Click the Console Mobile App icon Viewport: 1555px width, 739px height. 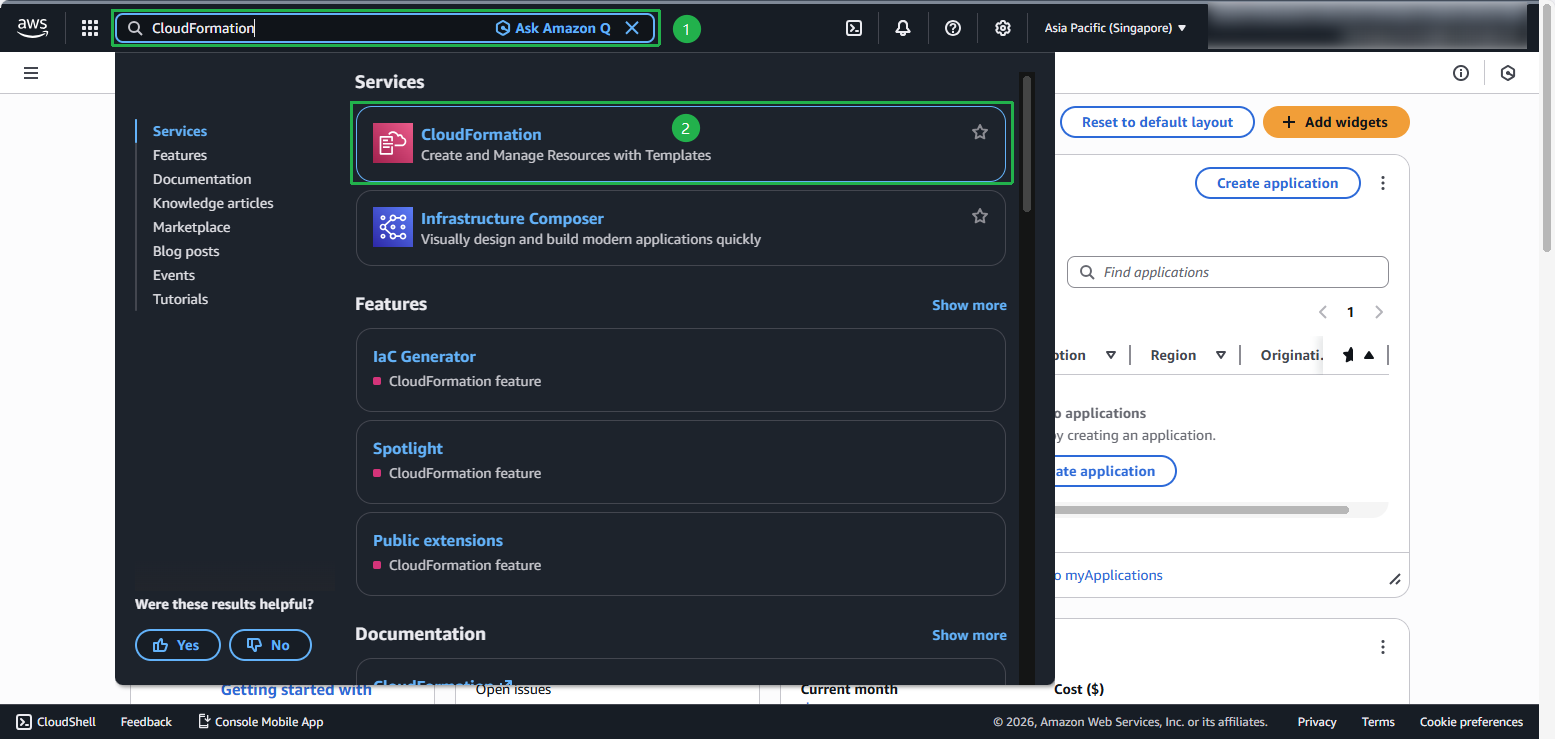[x=203, y=721]
